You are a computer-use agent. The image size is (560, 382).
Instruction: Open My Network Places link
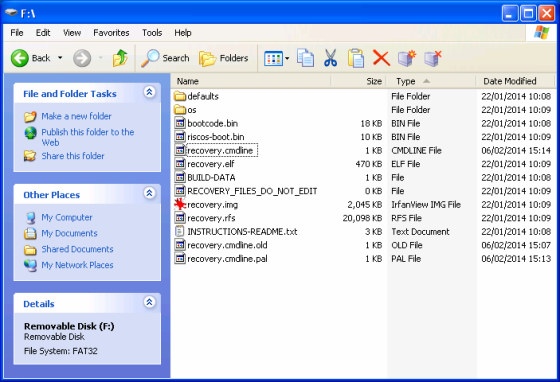(77, 265)
